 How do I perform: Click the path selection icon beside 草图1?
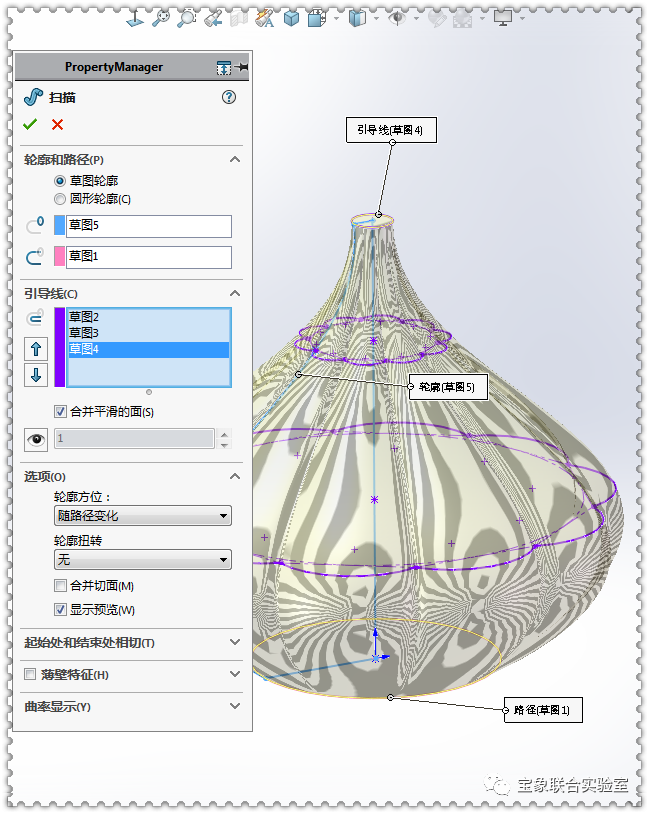coord(35,256)
